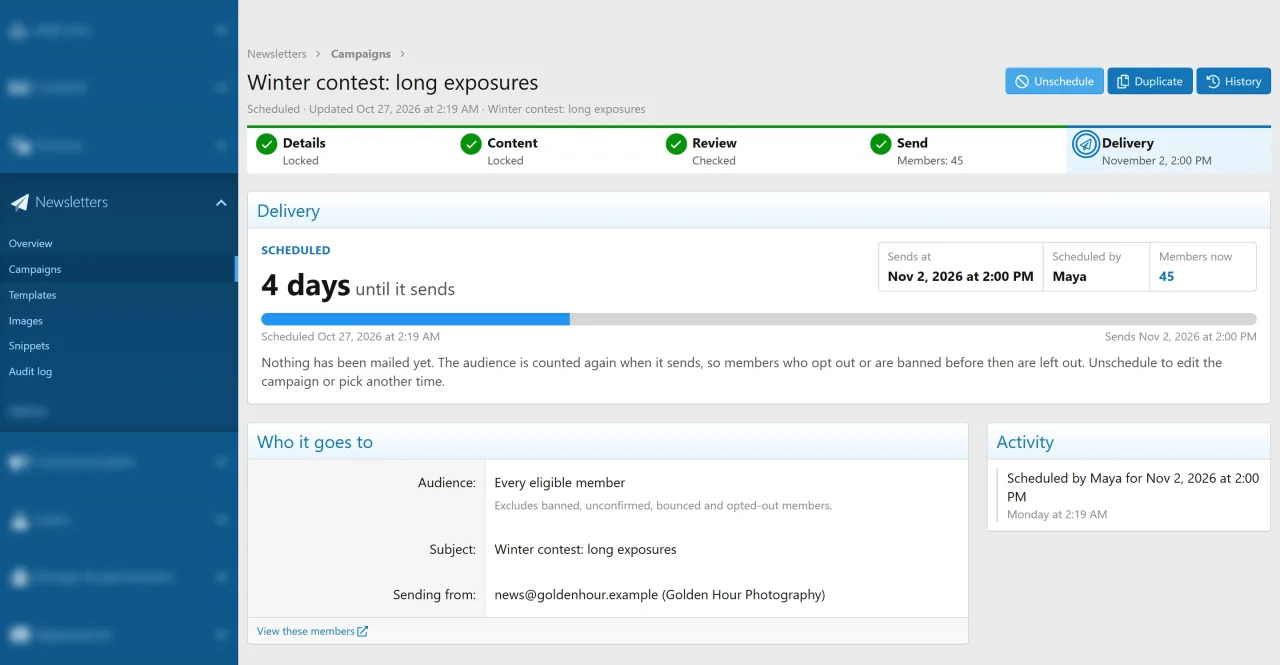Click the Newsletters paper plane icon in the sidebar
Image resolution: width=1280 pixels, height=665 pixels.
[x=20, y=202]
